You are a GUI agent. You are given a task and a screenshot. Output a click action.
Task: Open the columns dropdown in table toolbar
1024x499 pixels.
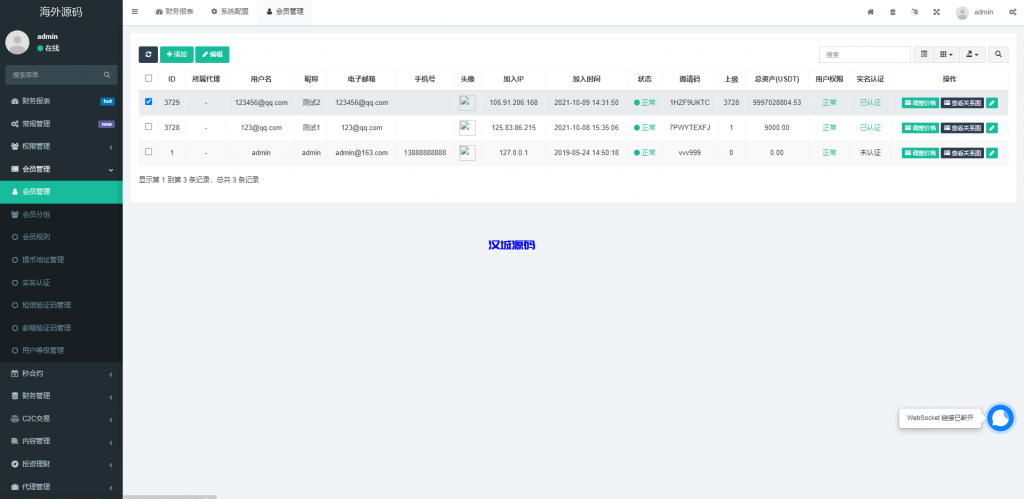coord(946,54)
